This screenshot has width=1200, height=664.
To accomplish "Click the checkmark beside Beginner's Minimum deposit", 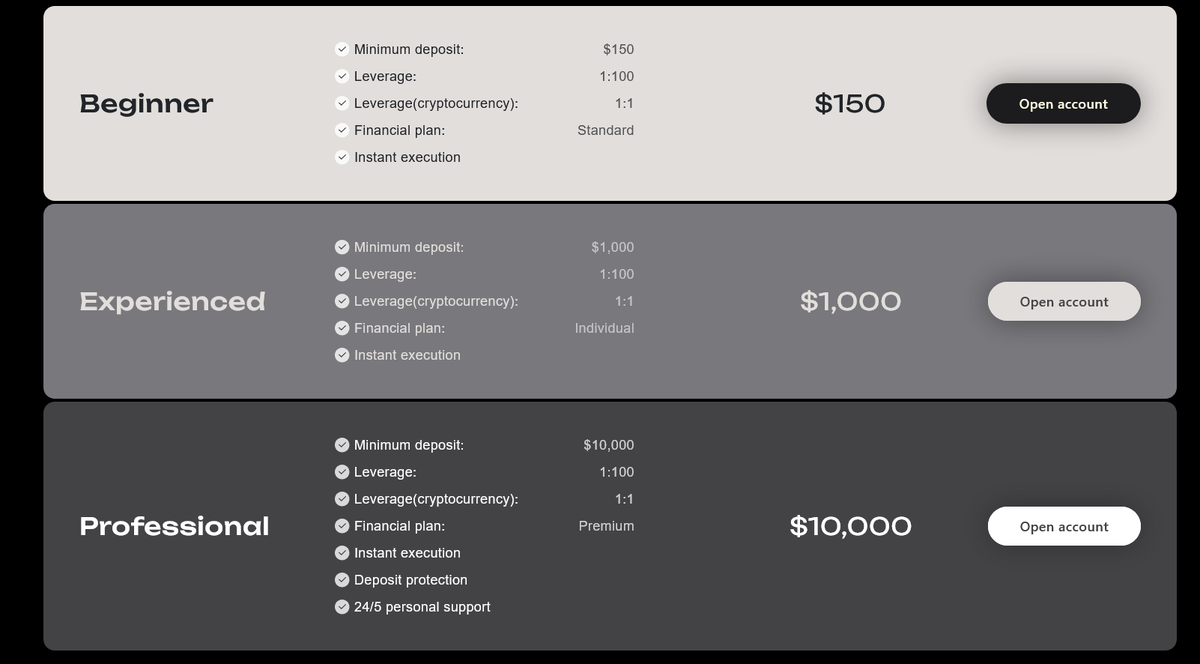I will pyautogui.click(x=341, y=48).
